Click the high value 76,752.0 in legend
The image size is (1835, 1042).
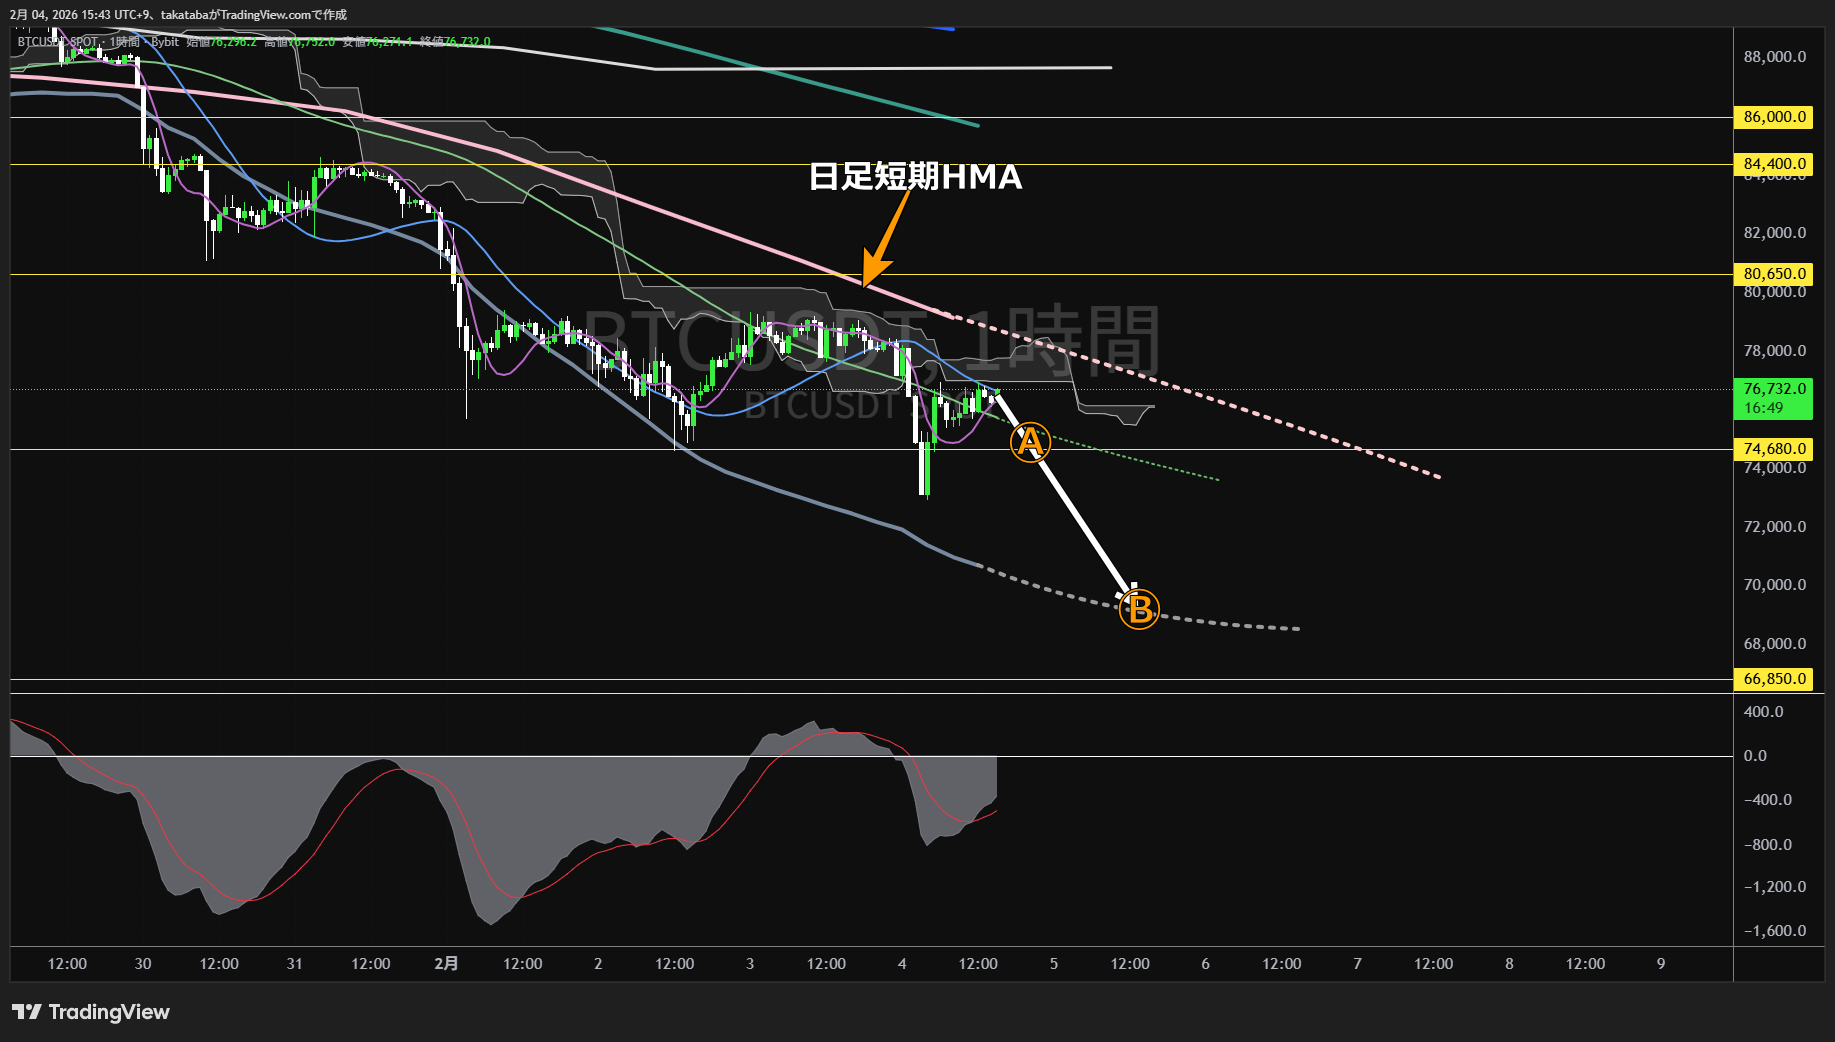point(311,42)
